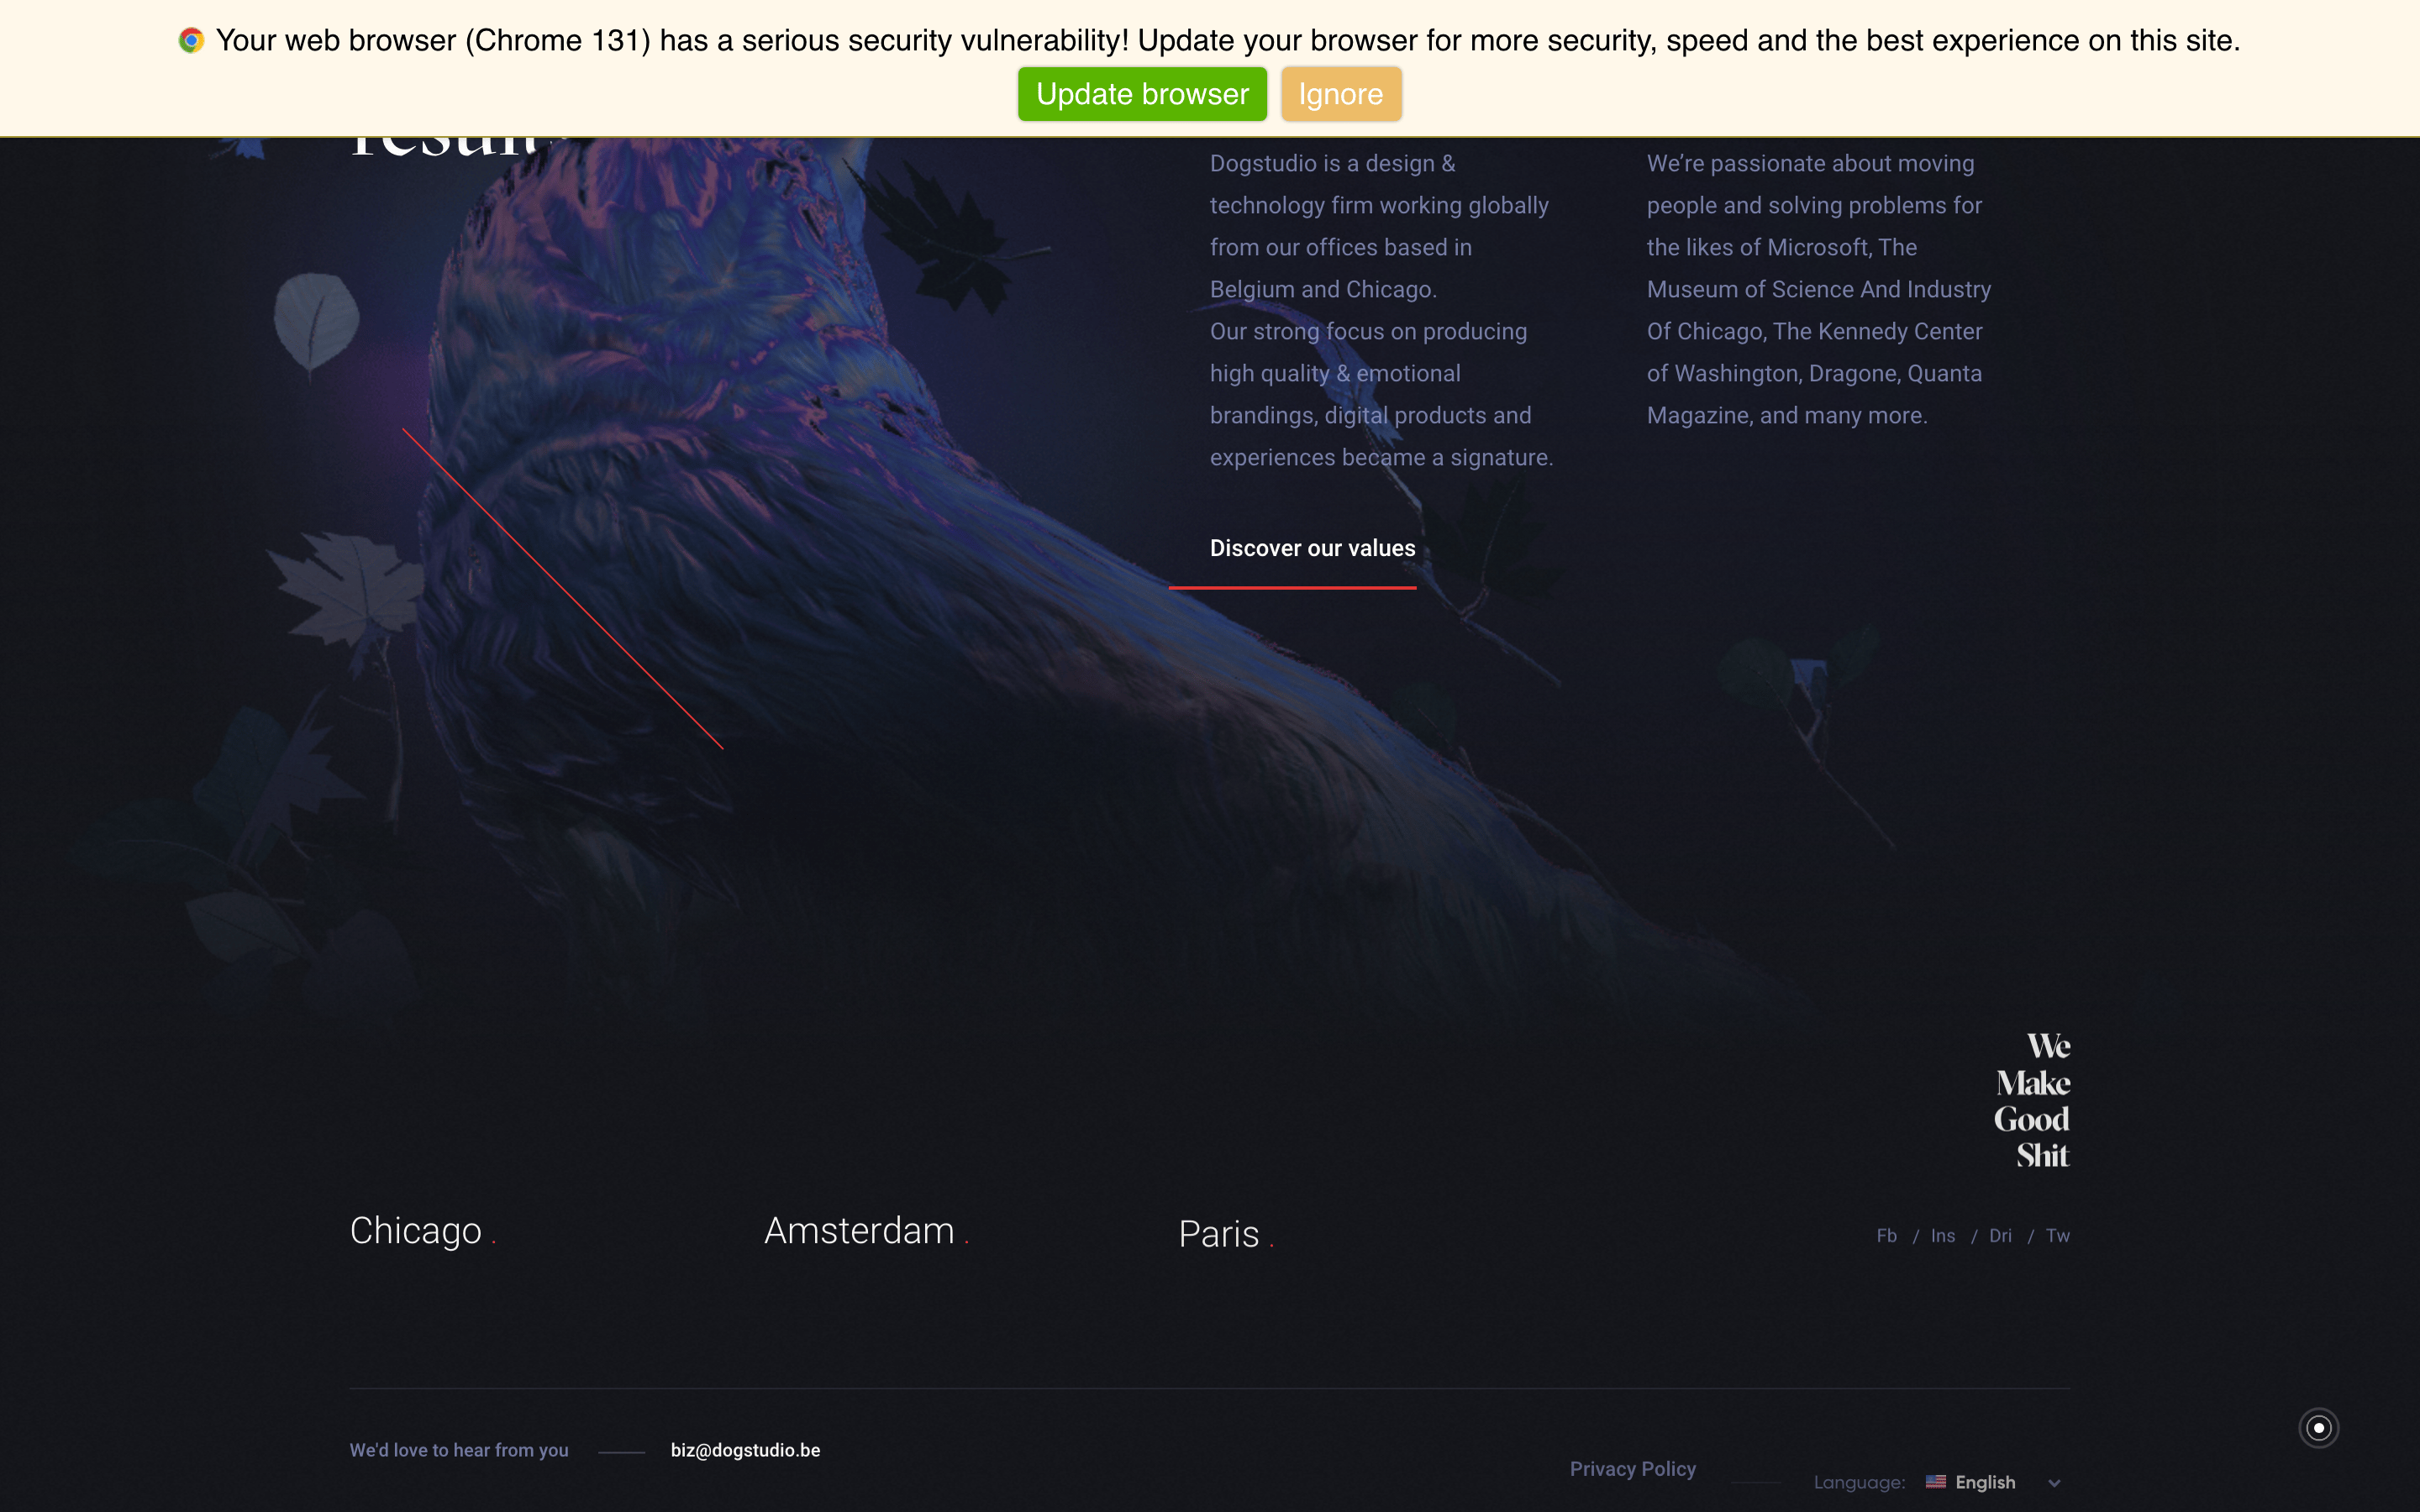Click the language dropdown chevron arrow
The width and height of the screenshot is (2420, 1512).
[2054, 1483]
